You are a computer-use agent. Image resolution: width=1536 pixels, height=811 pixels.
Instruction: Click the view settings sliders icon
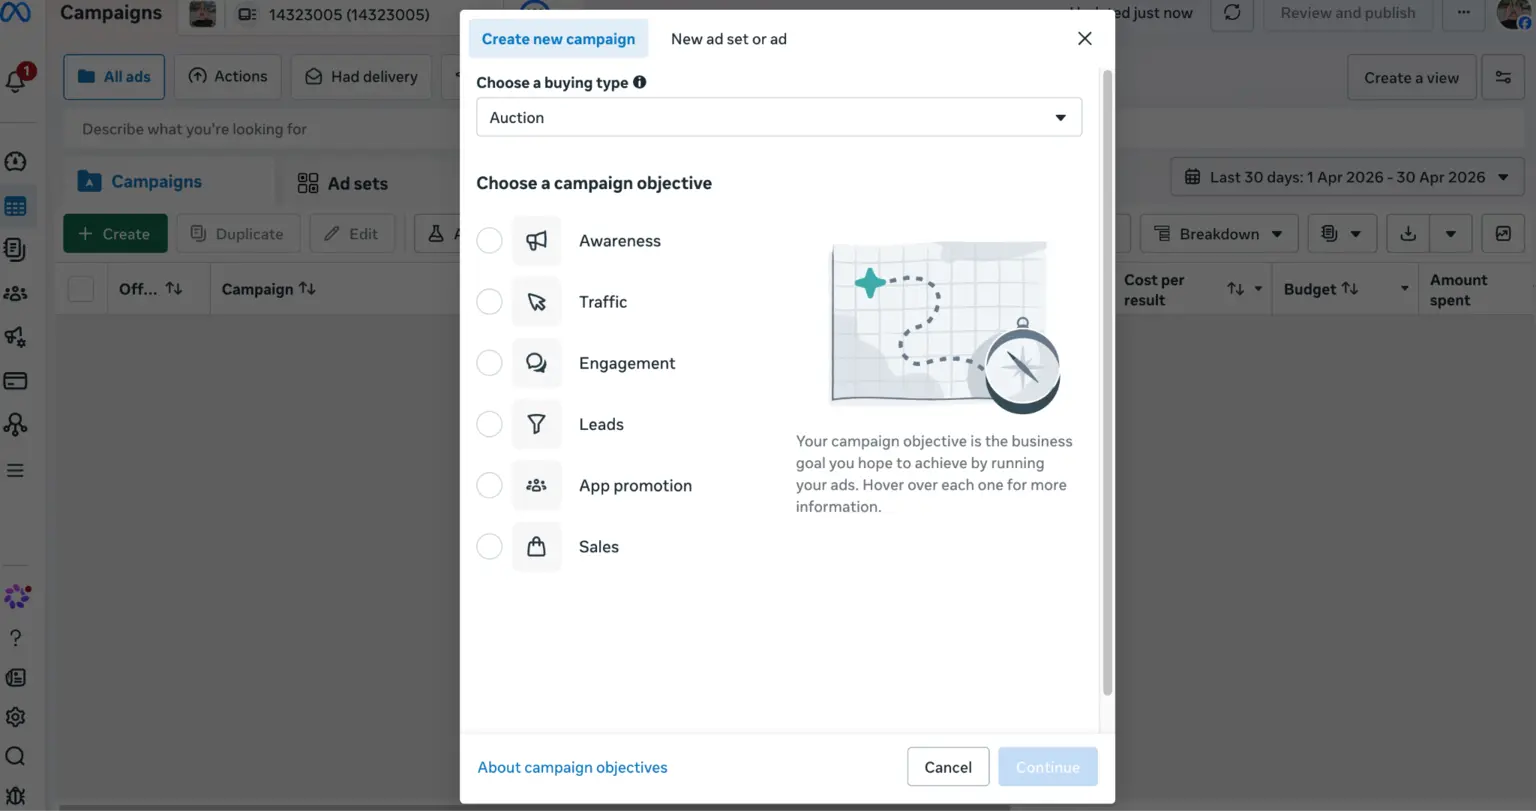click(1503, 78)
